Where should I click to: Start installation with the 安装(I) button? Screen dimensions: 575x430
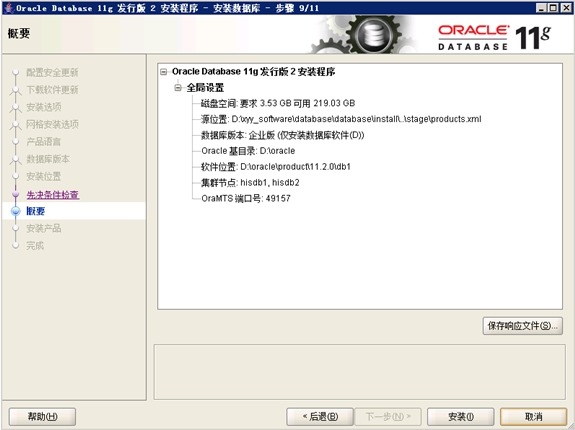(461, 417)
